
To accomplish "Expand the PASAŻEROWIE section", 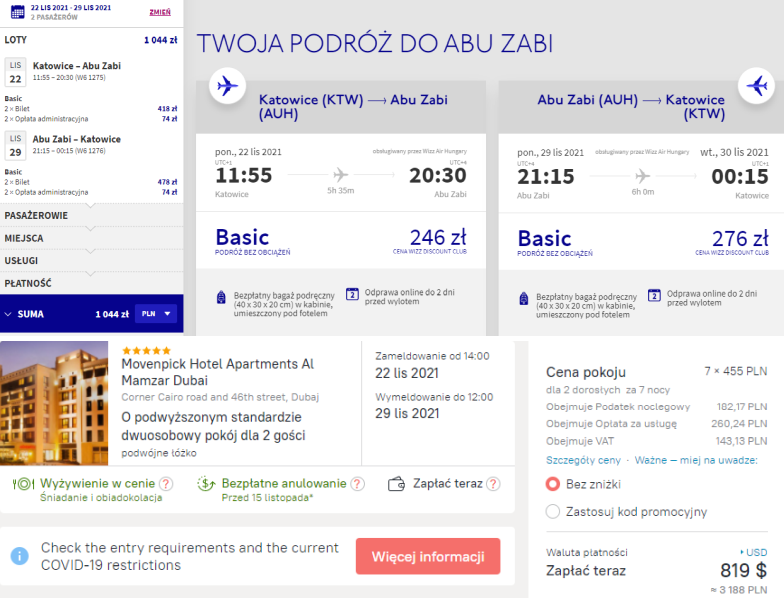I will click(92, 216).
